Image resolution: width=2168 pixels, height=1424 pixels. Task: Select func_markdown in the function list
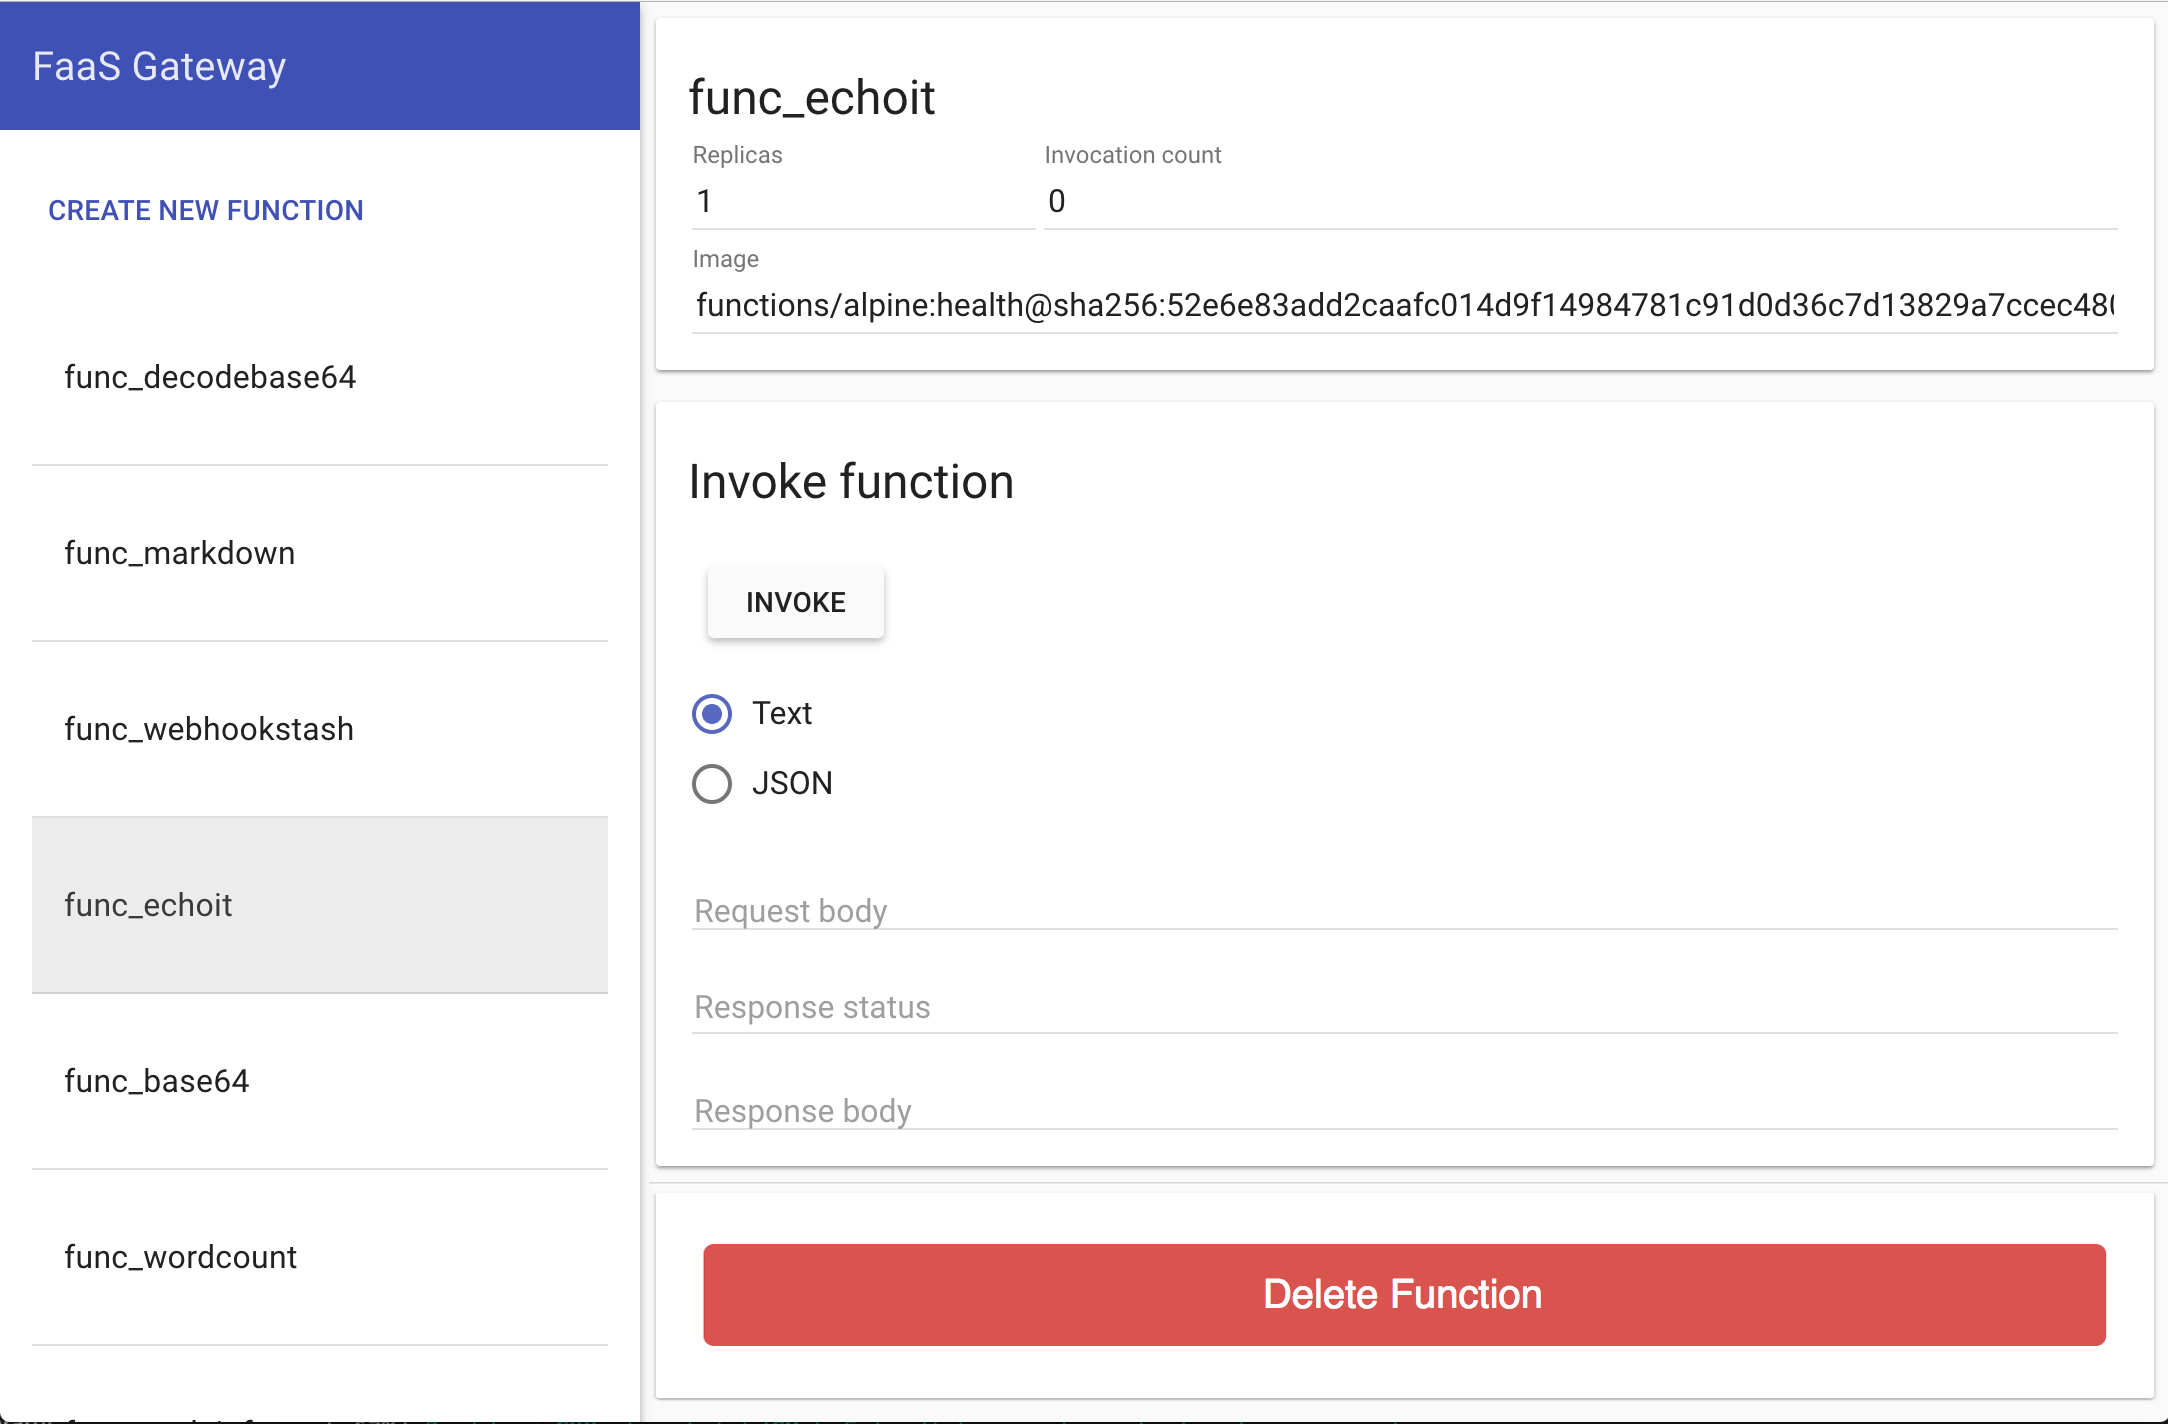click(320, 553)
